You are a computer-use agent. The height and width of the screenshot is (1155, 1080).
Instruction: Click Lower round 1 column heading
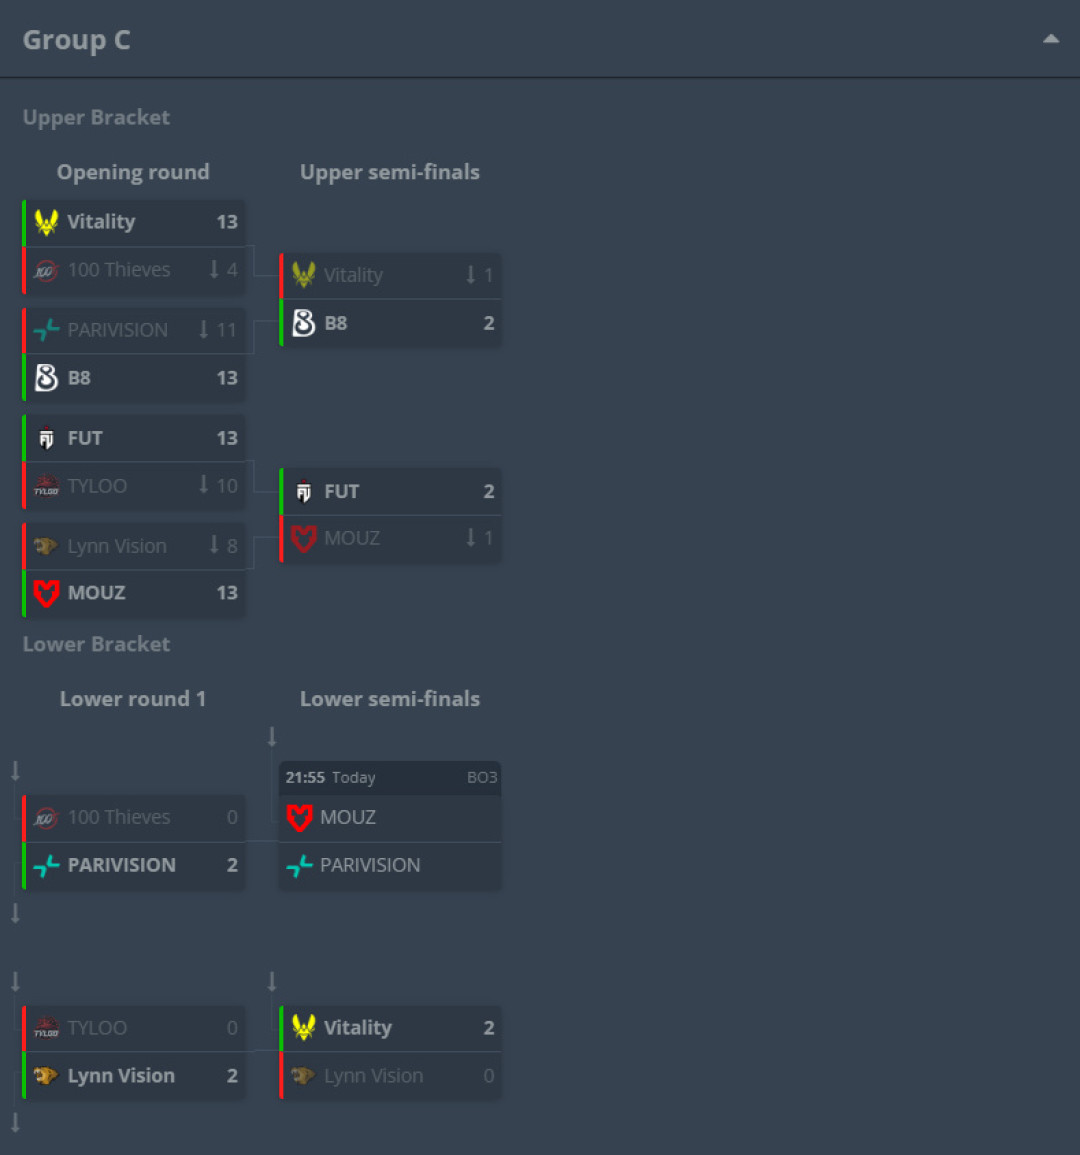133,699
